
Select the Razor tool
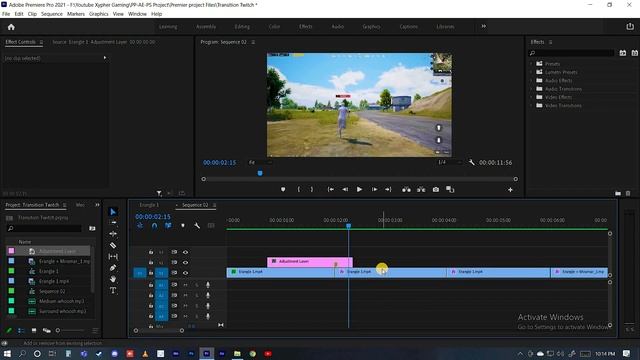coord(113,245)
